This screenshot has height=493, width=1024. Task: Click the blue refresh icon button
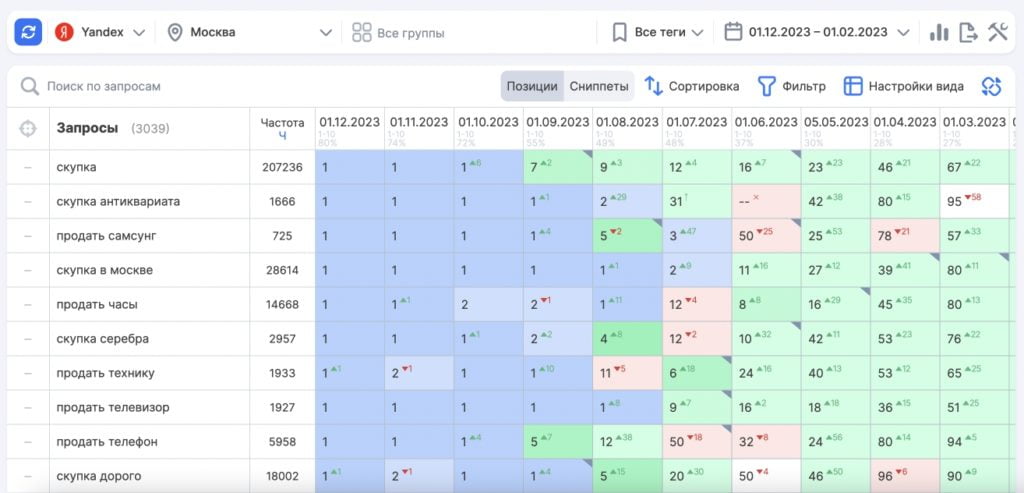coord(28,32)
